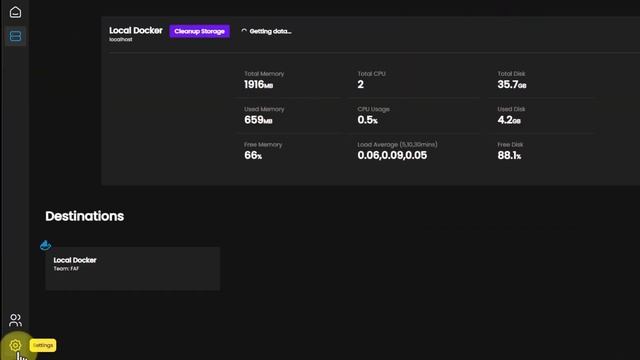640x360 pixels.
Task: Click the Settings tooltip label
Action: click(43, 345)
